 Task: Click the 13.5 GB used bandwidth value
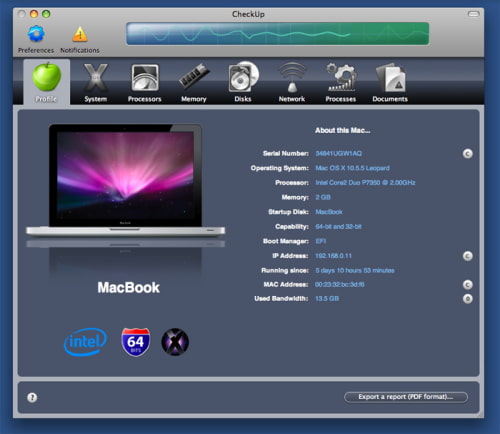[327, 298]
